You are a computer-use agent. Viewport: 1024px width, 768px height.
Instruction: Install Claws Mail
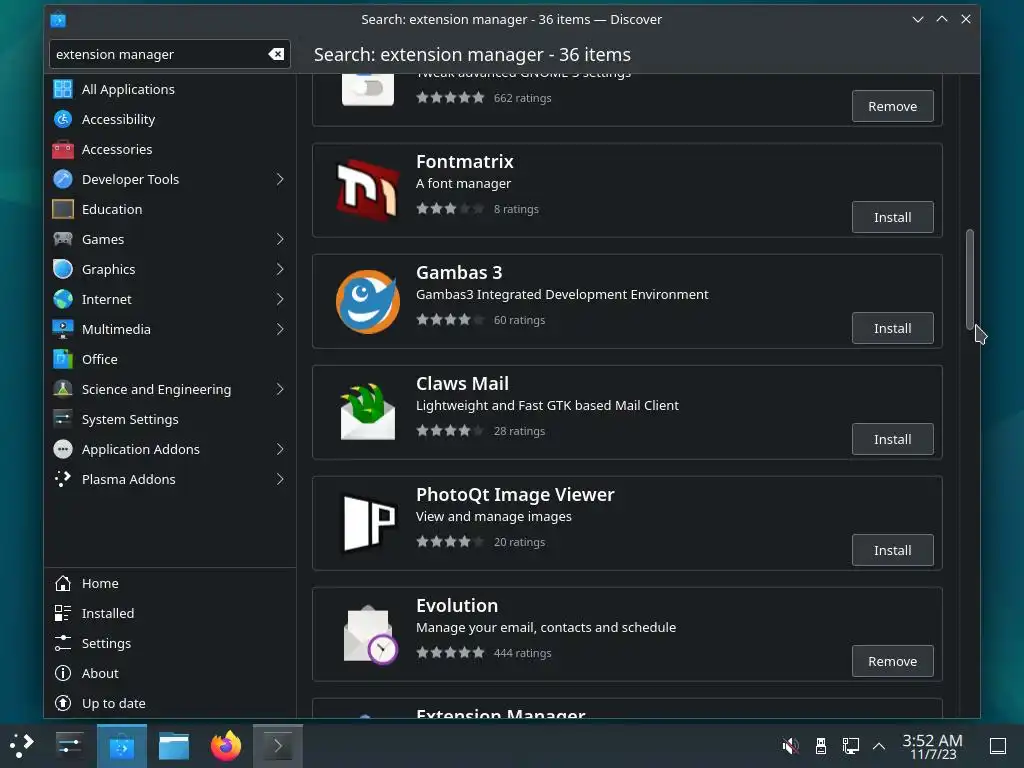(892, 440)
